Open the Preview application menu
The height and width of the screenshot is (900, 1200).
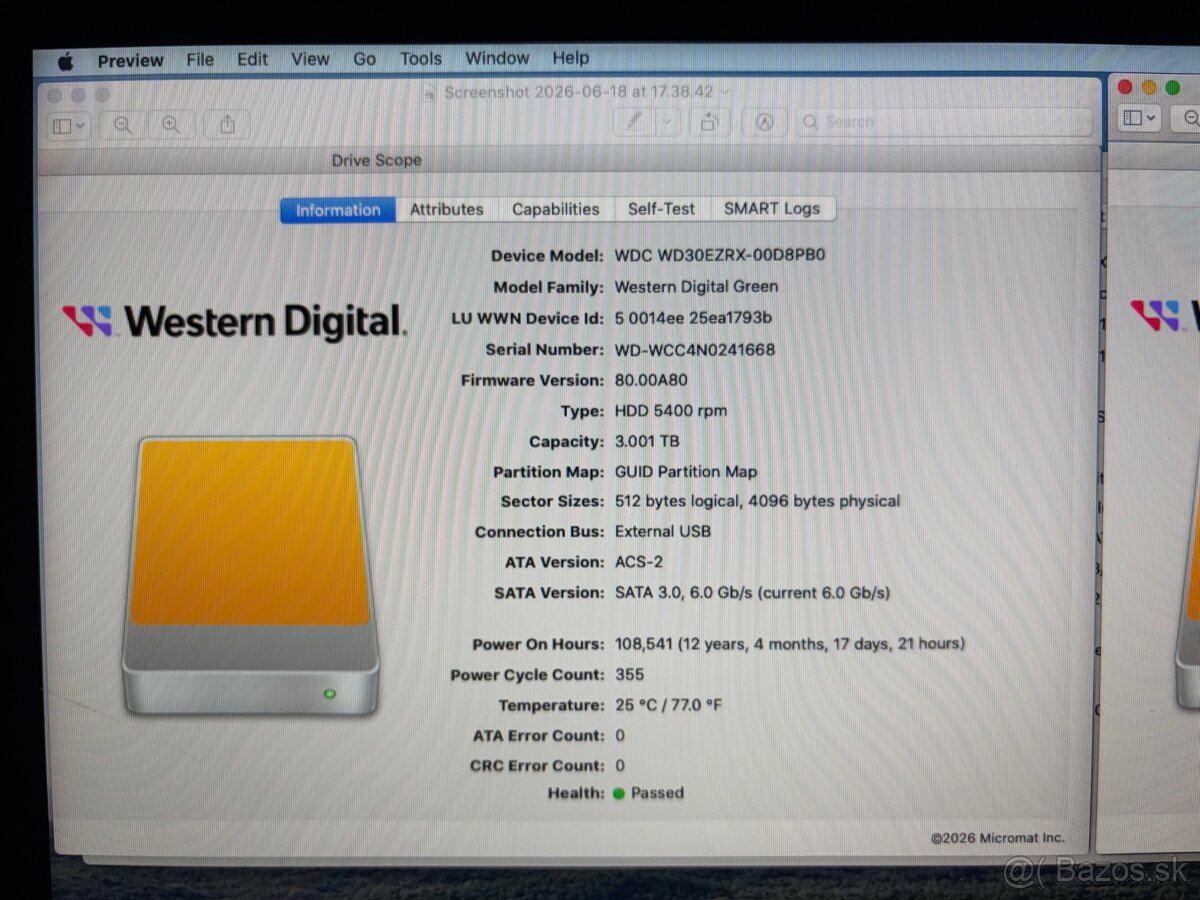point(130,60)
